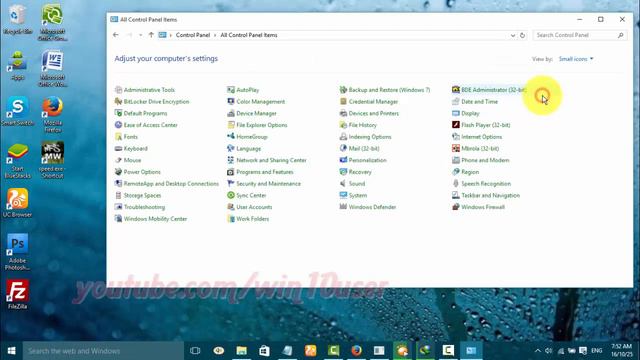Open the Indexing Options link
Viewport: 640px width, 360px height.
(x=370, y=137)
